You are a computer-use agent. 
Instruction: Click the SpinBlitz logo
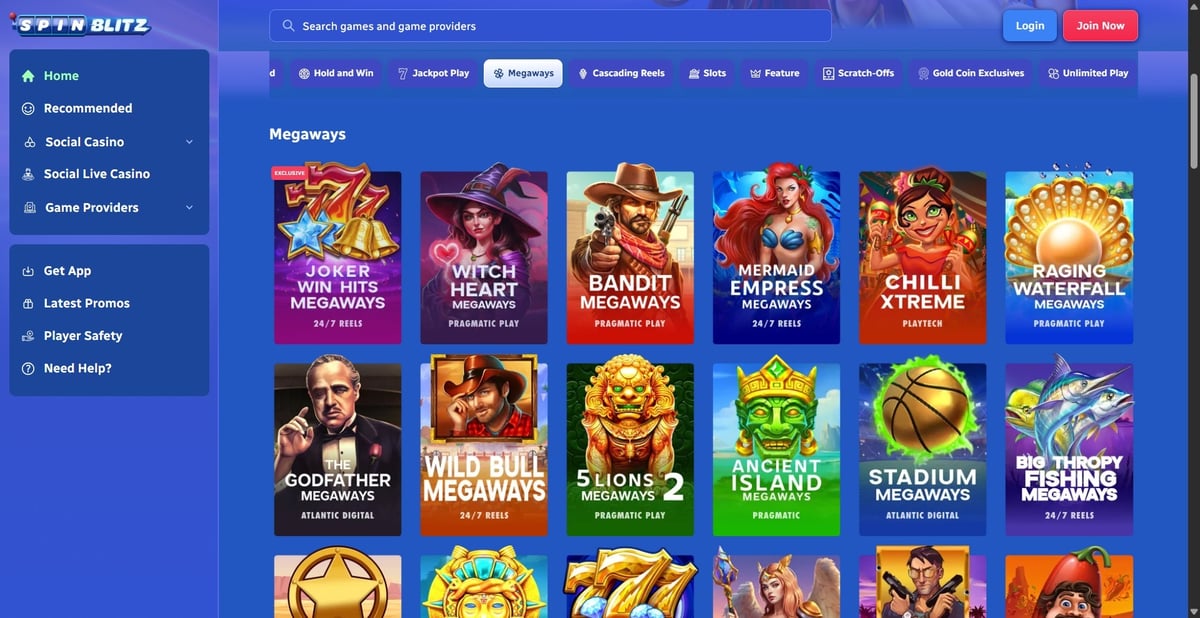point(81,25)
